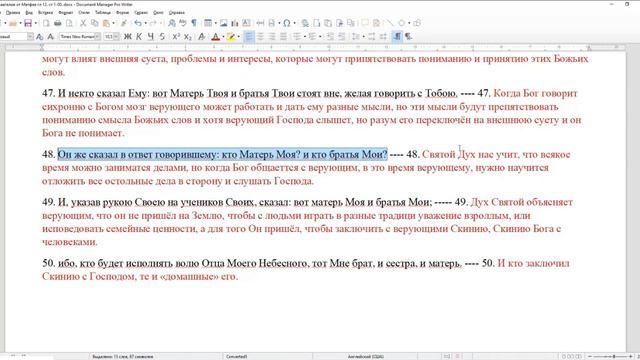Click the Print icon in the toolbar
640x360 pixels.
[58, 23]
